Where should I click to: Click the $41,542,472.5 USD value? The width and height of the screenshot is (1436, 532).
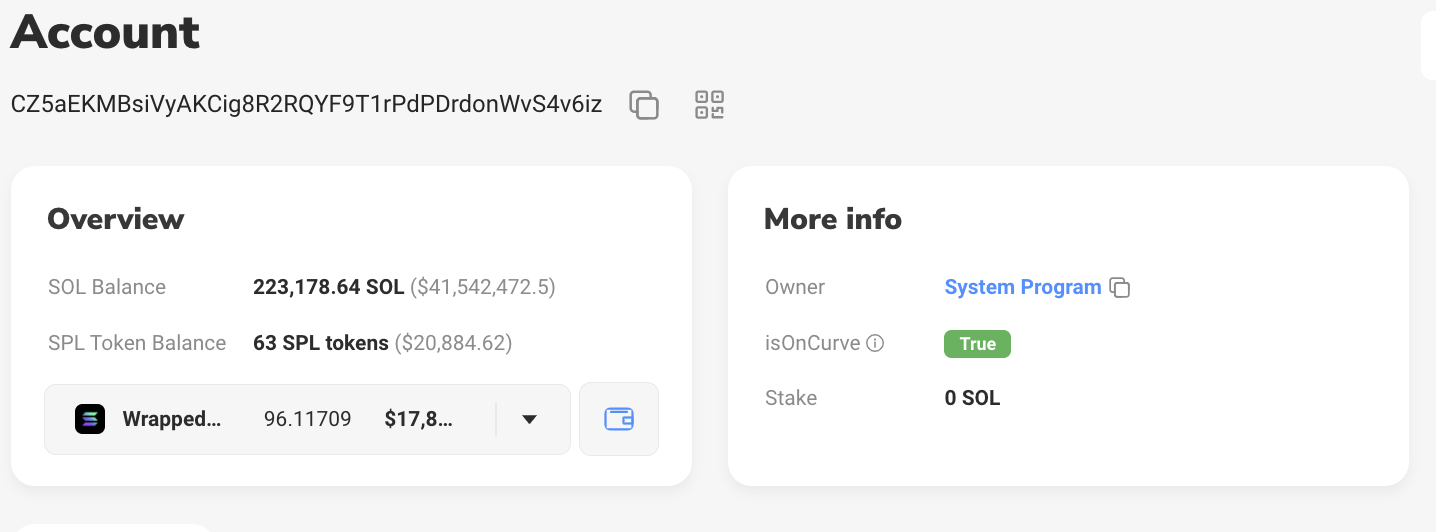point(483,287)
